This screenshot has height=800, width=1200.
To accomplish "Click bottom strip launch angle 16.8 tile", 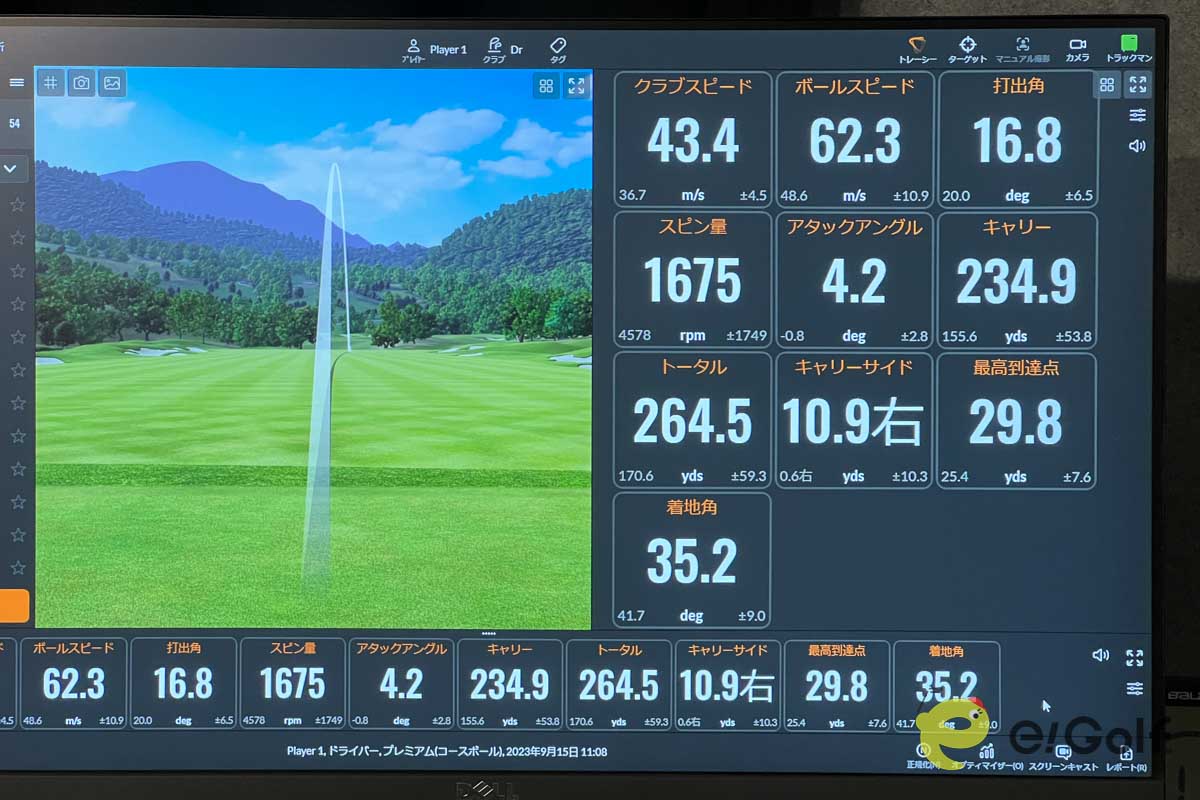I will (x=183, y=684).
